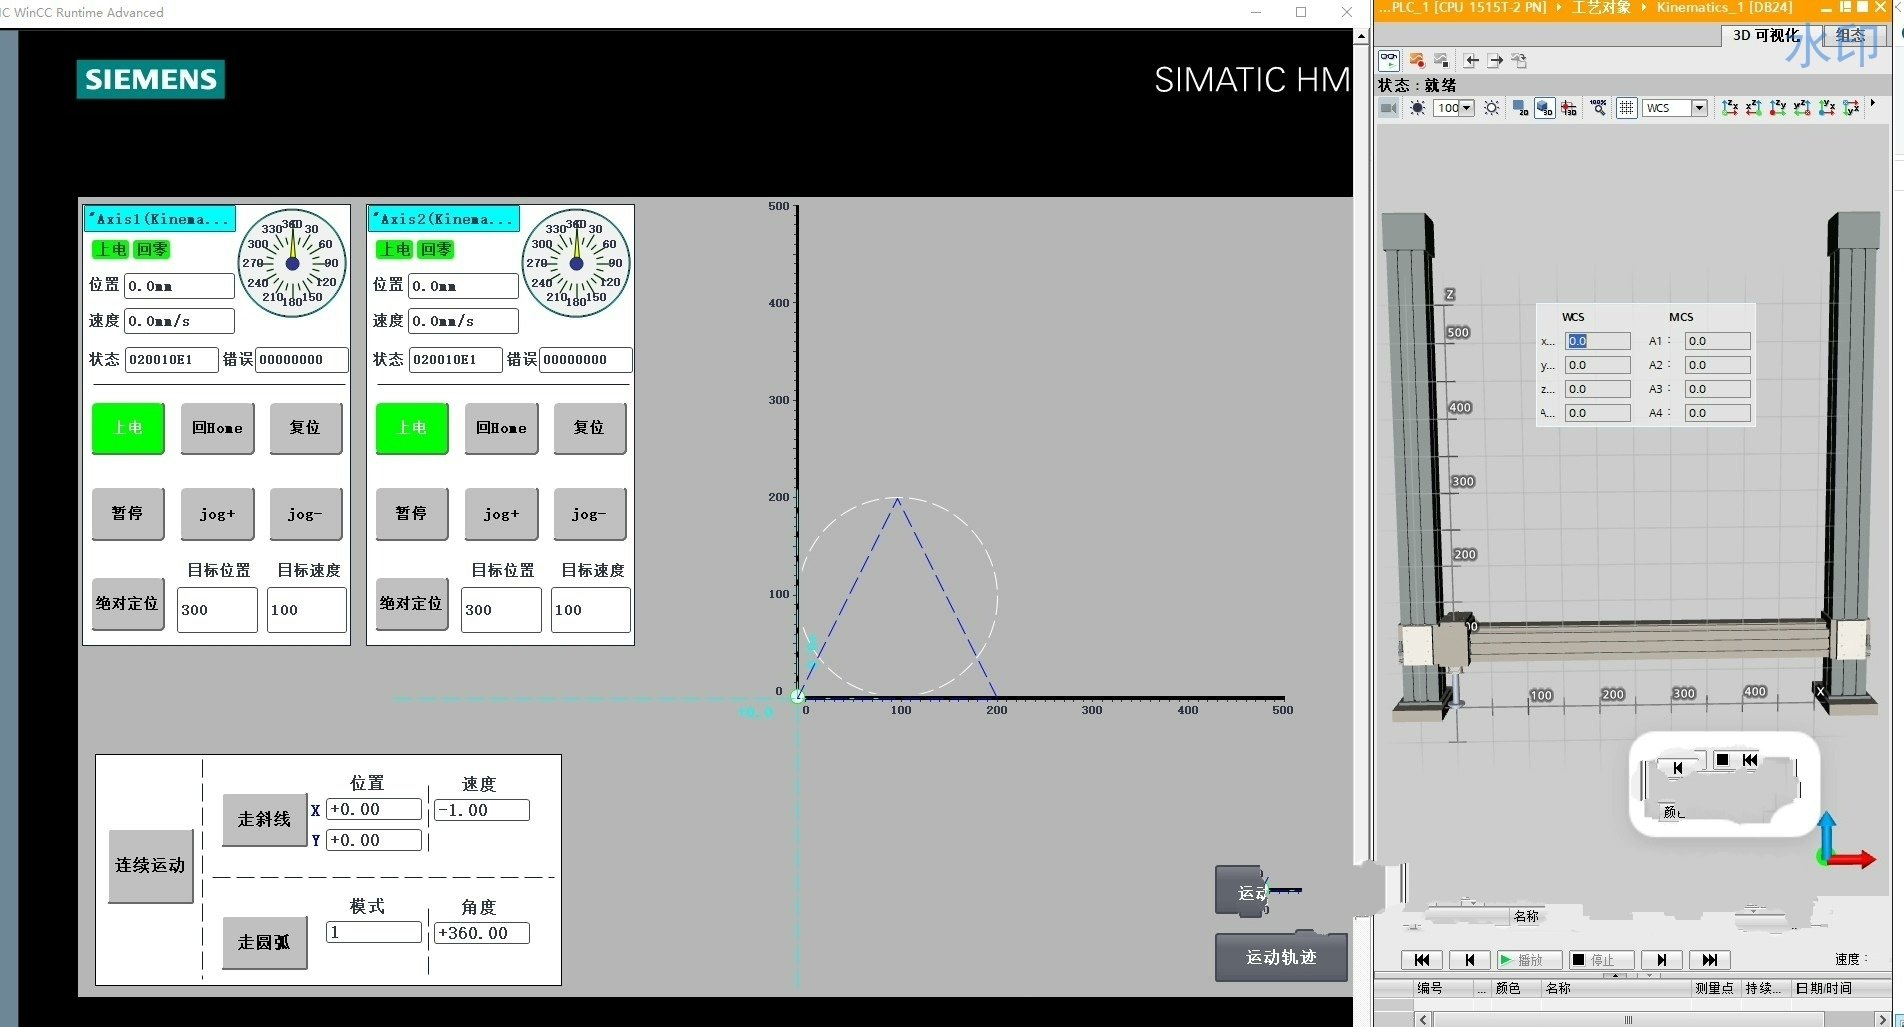The height and width of the screenshot is (1027, 1904).
Task: Decrease brightness with the dark sun icon
Action: click(1417, 108)
